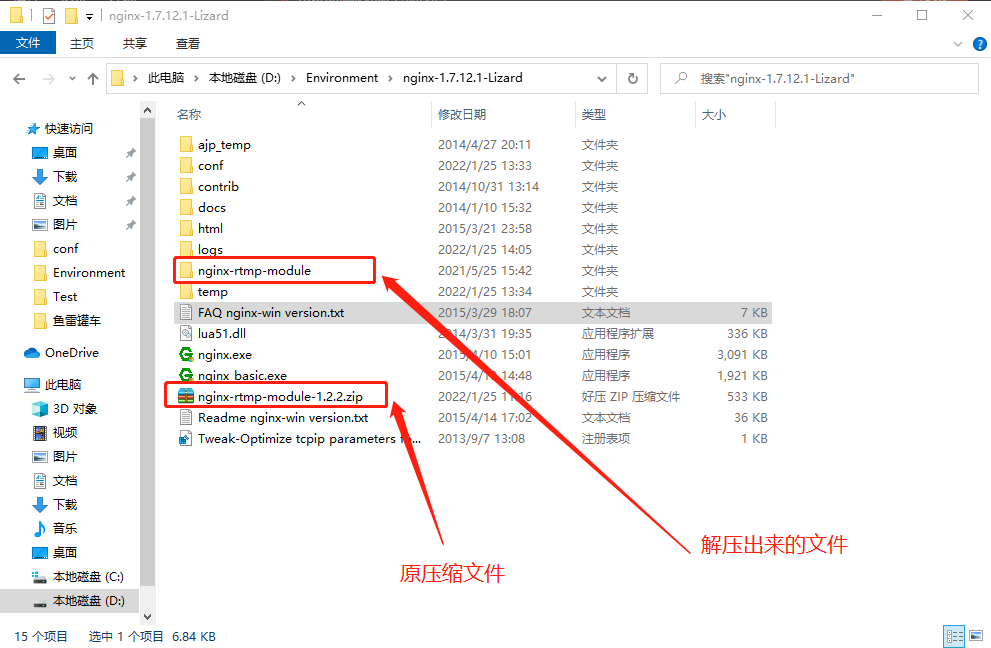This screenshot has height=648, width=991.
Task: Select the nginx-rtmp-module folder icon
Action: (186, 271)
